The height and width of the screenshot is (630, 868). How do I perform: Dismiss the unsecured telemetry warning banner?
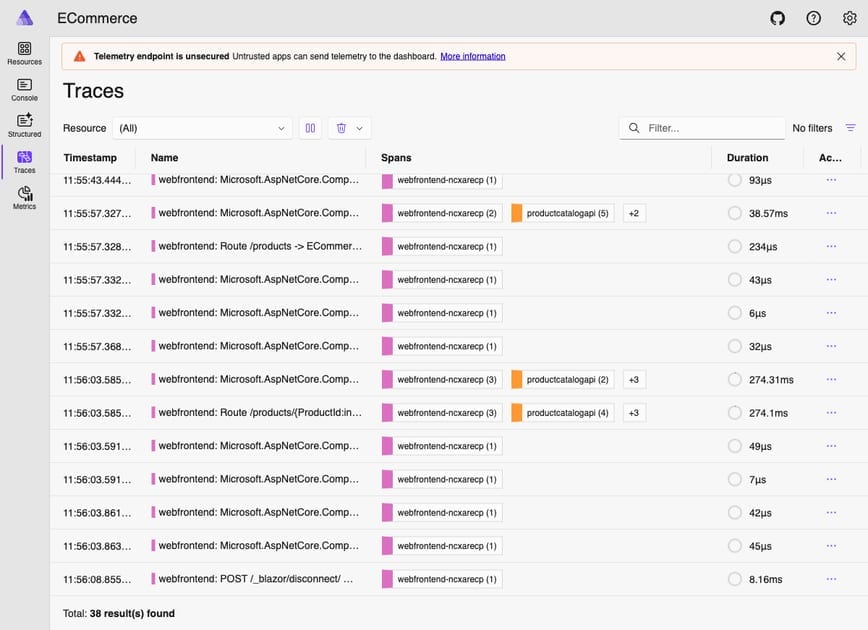(841, 56)
